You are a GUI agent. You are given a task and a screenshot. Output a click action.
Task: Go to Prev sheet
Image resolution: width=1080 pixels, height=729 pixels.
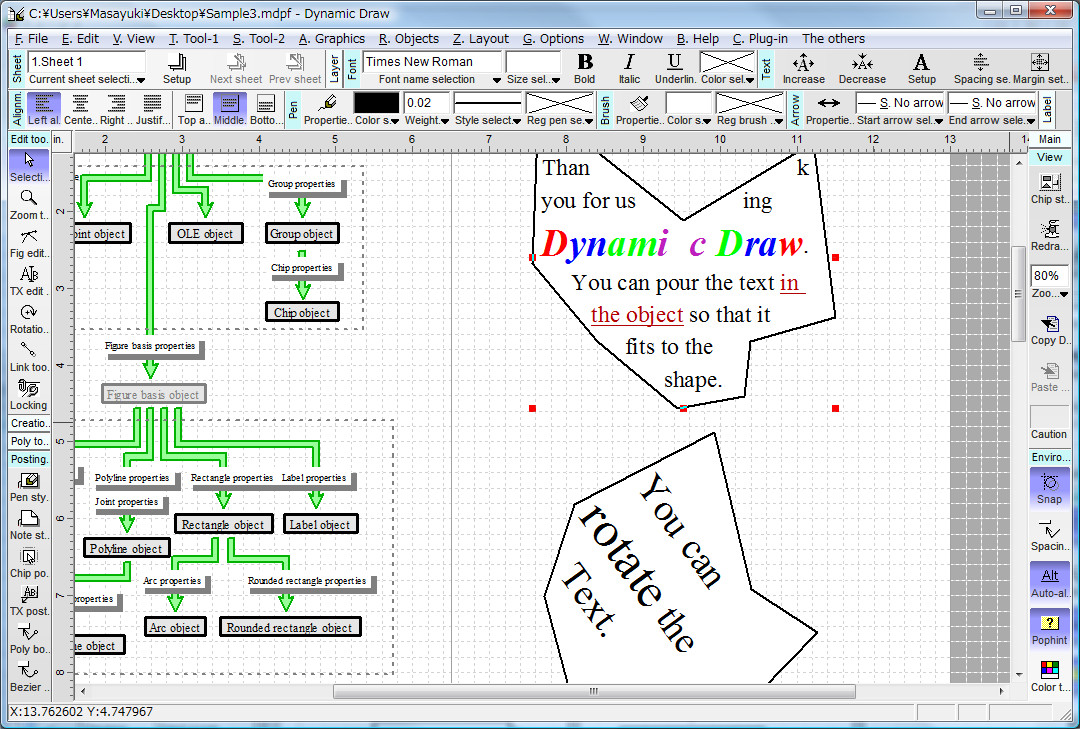[x=295, y=69]
